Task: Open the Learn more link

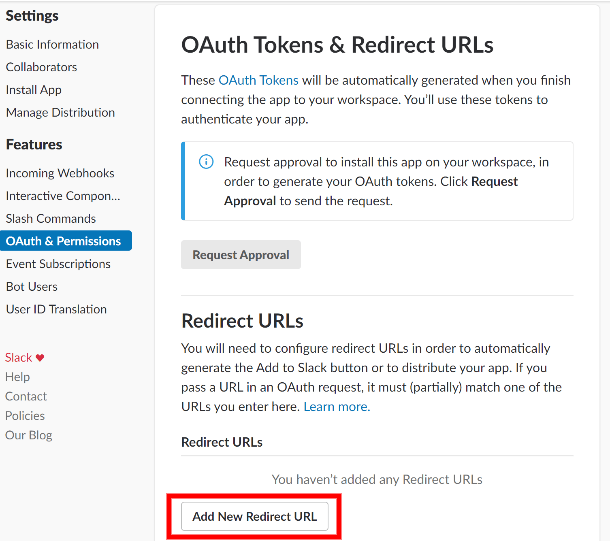Action: (x=337, y=407)
